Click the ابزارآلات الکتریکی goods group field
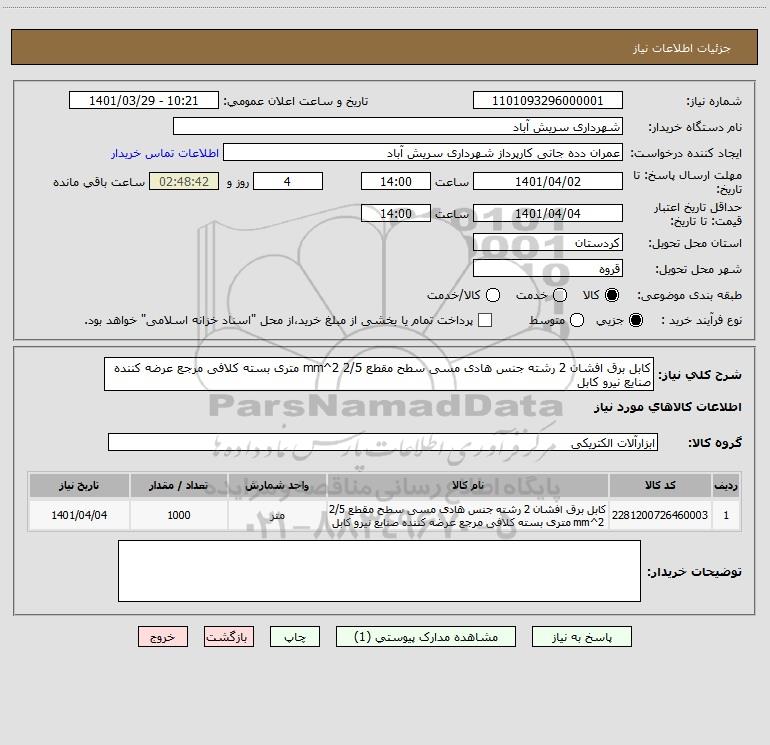 [383, 442]
